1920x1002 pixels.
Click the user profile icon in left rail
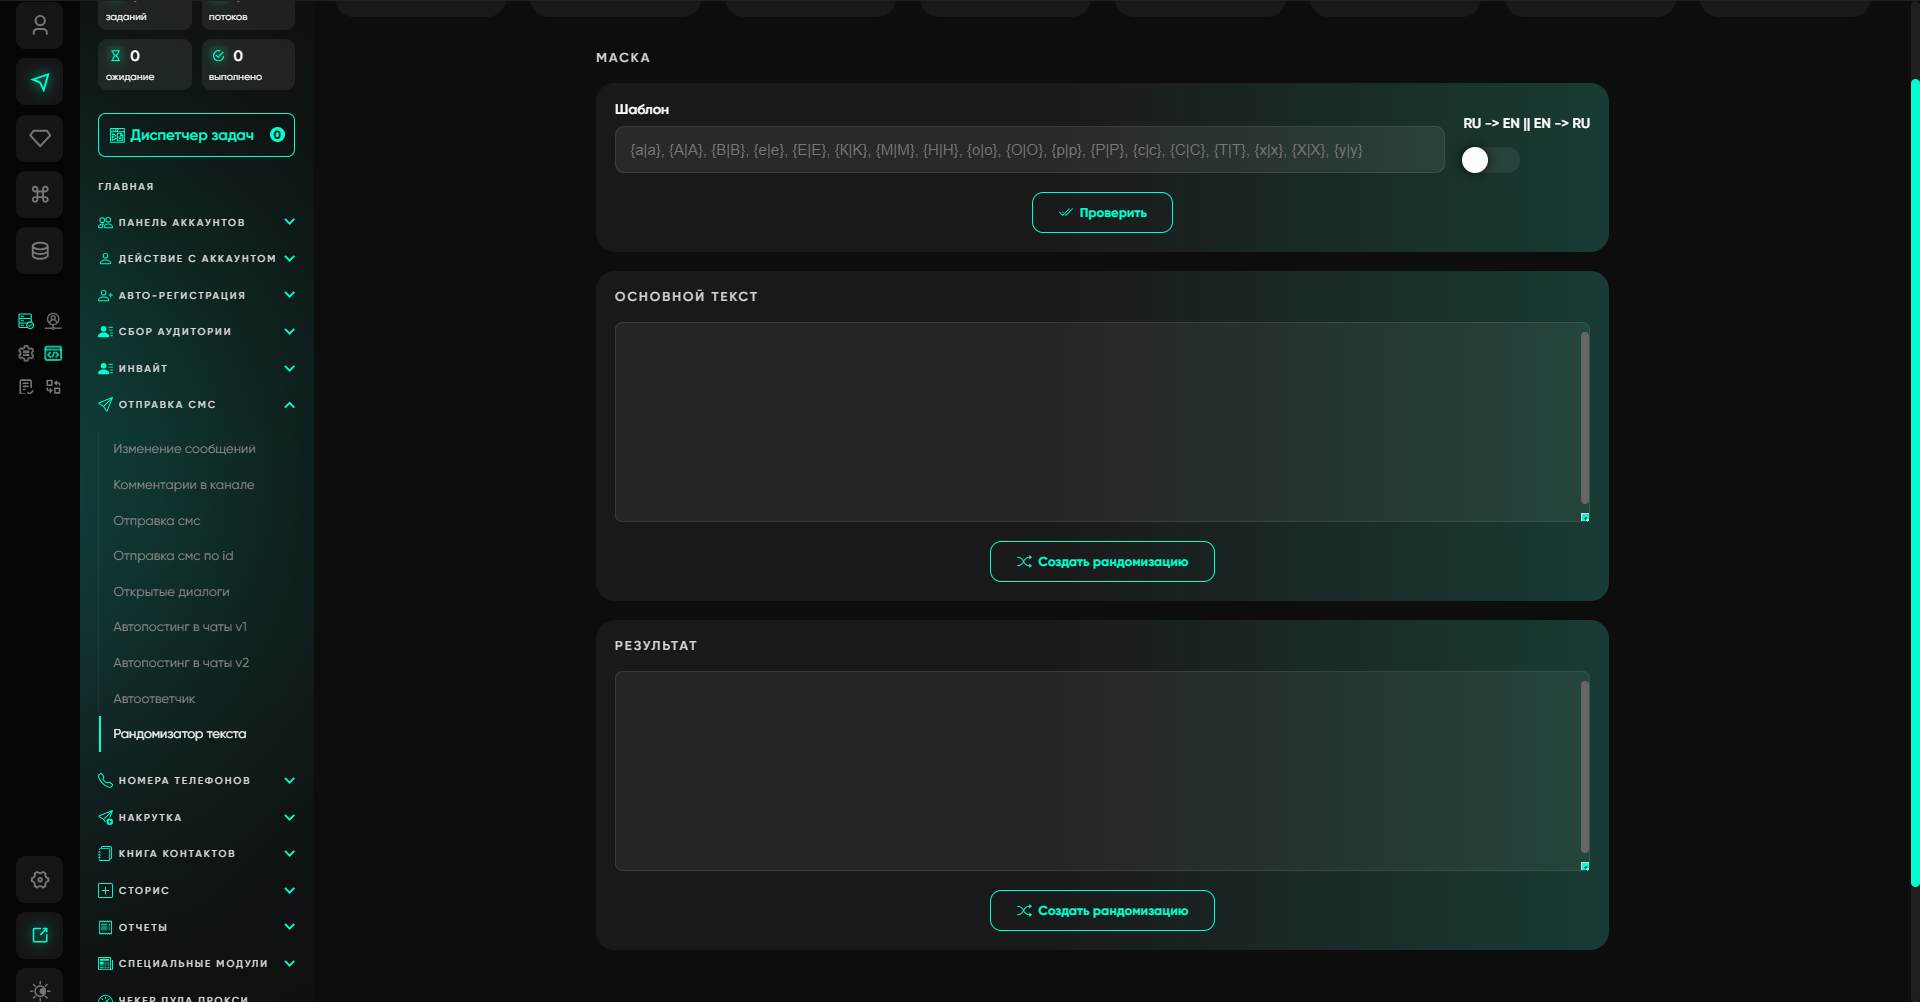point(40,25)
